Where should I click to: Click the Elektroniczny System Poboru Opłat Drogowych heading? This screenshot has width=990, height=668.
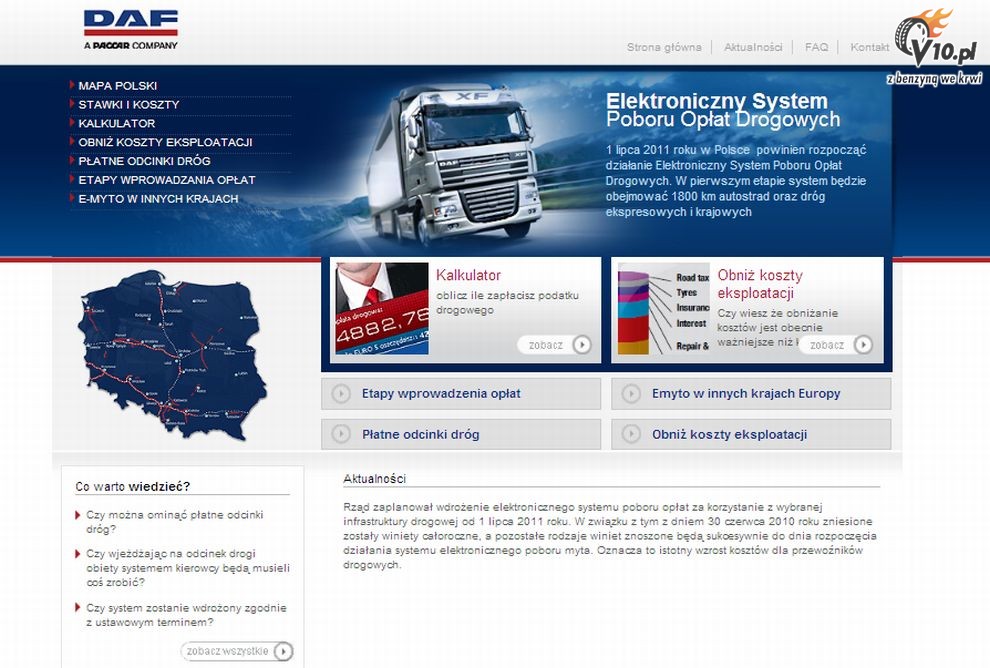(723, 110)
